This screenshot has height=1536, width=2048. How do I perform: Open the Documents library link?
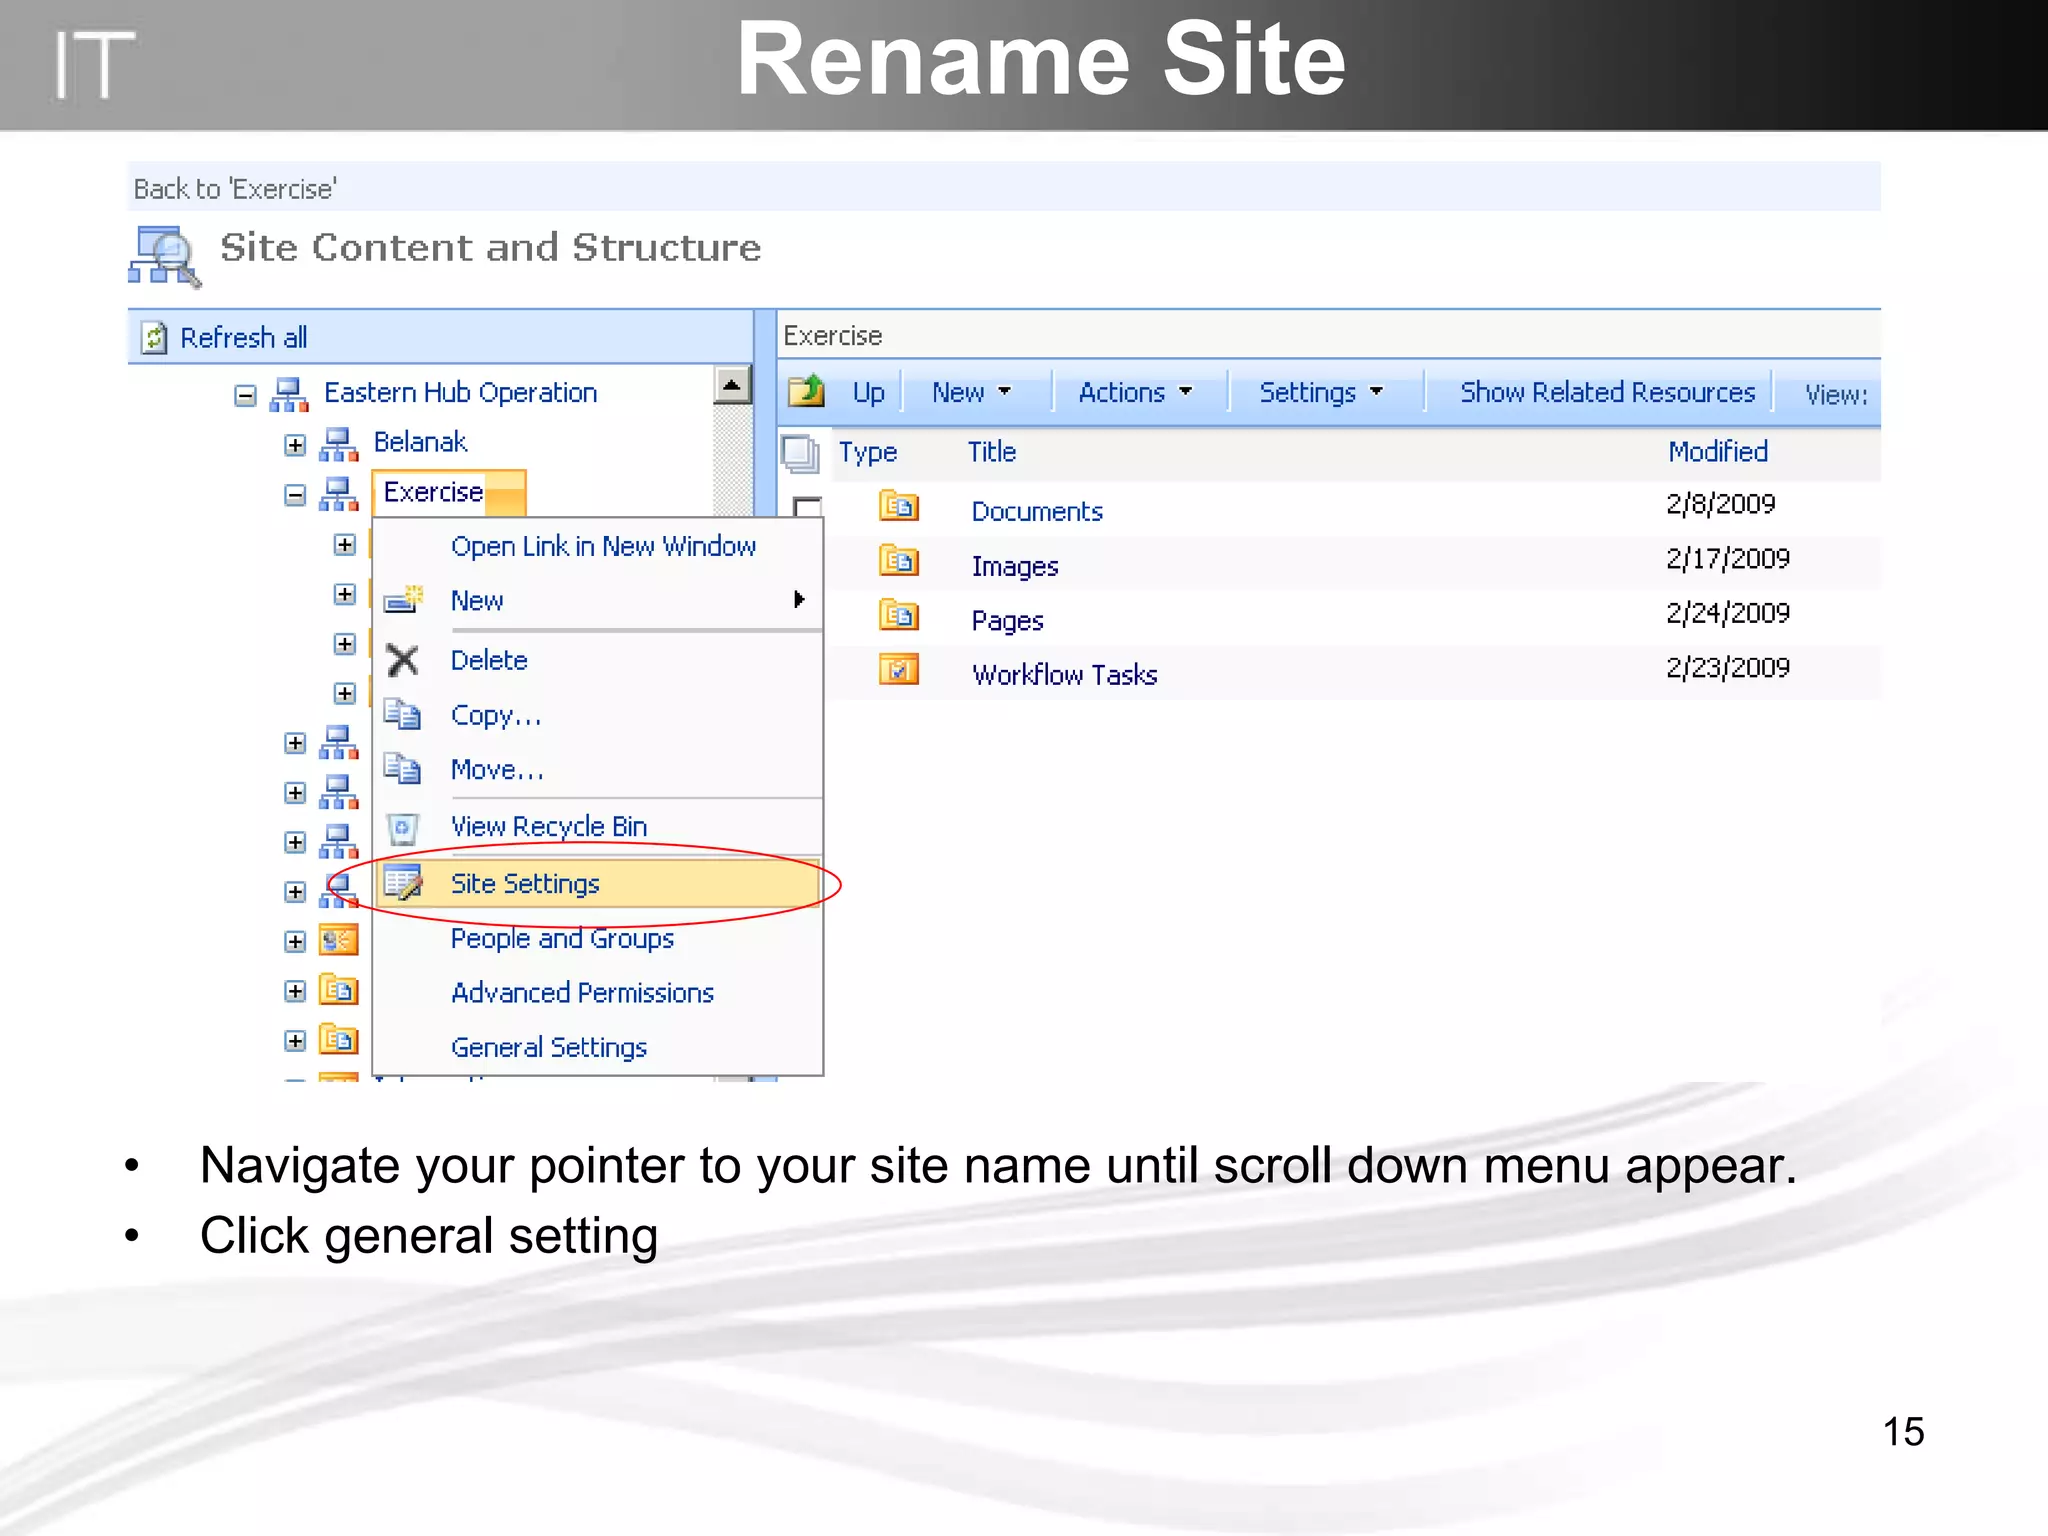pos(1037,511)
